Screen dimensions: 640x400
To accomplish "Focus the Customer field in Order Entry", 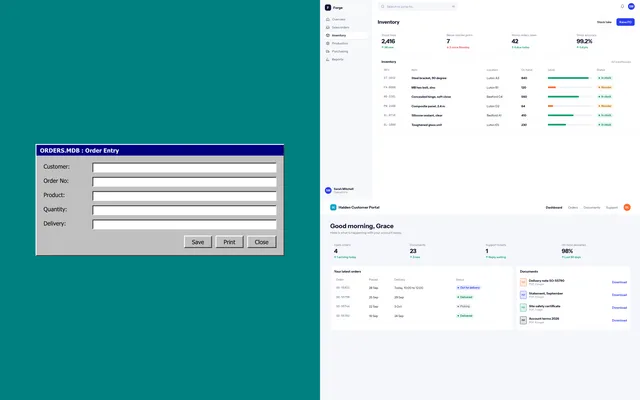I will [184, 168].
